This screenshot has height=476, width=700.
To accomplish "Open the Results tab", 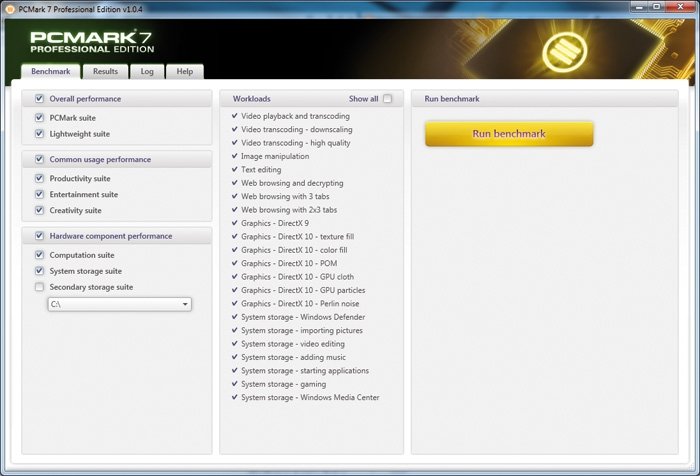I will (105, 71).
